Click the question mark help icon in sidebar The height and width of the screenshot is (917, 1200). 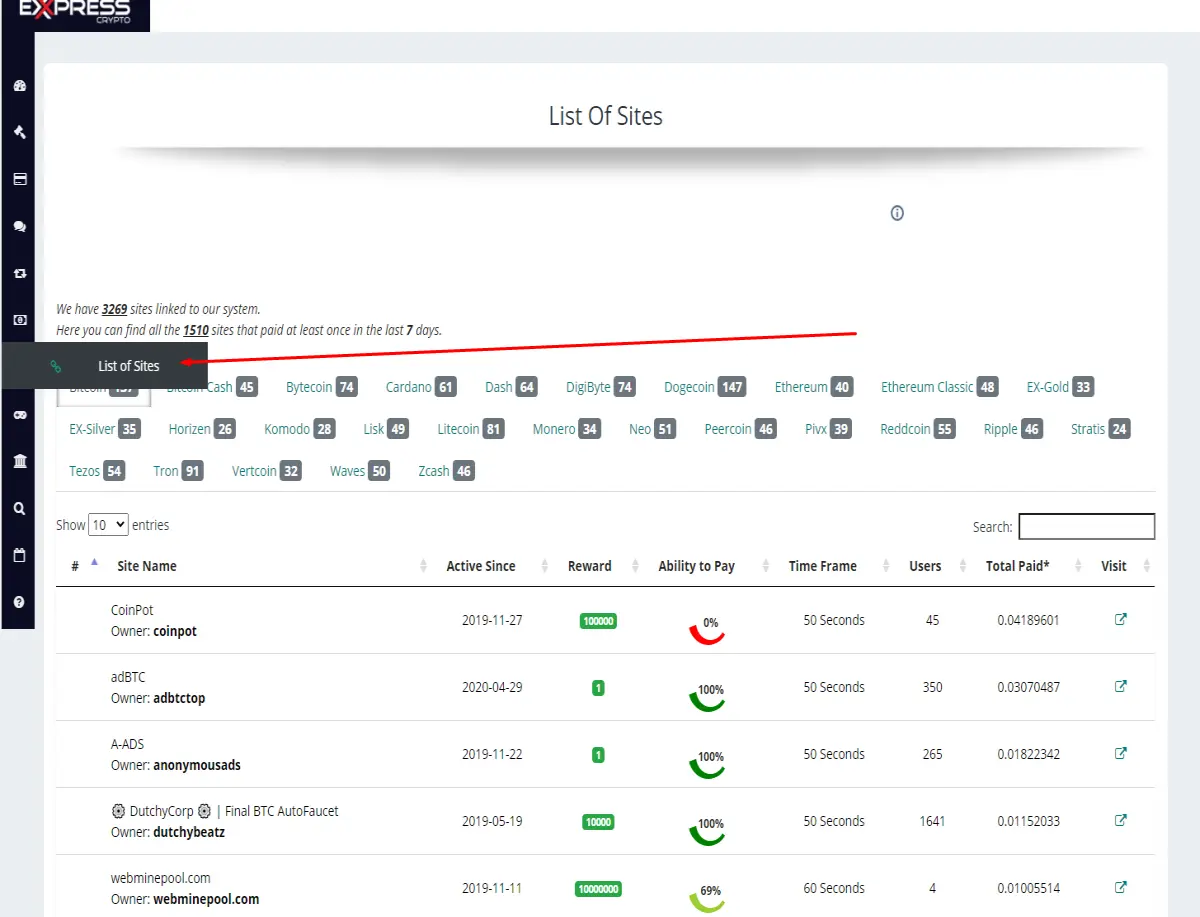pyautogui.click(x=19, y=602)
